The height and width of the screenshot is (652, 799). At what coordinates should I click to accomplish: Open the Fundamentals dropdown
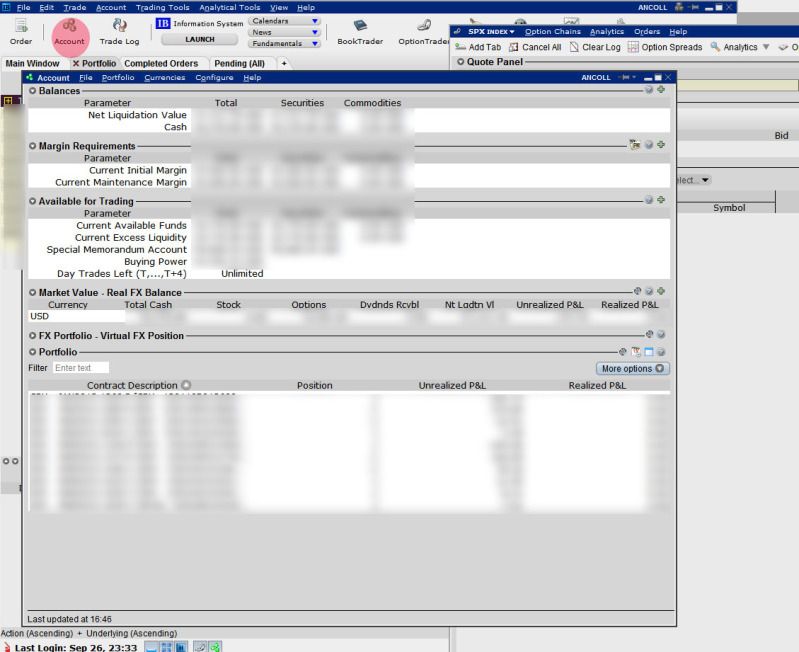(284, 43)
